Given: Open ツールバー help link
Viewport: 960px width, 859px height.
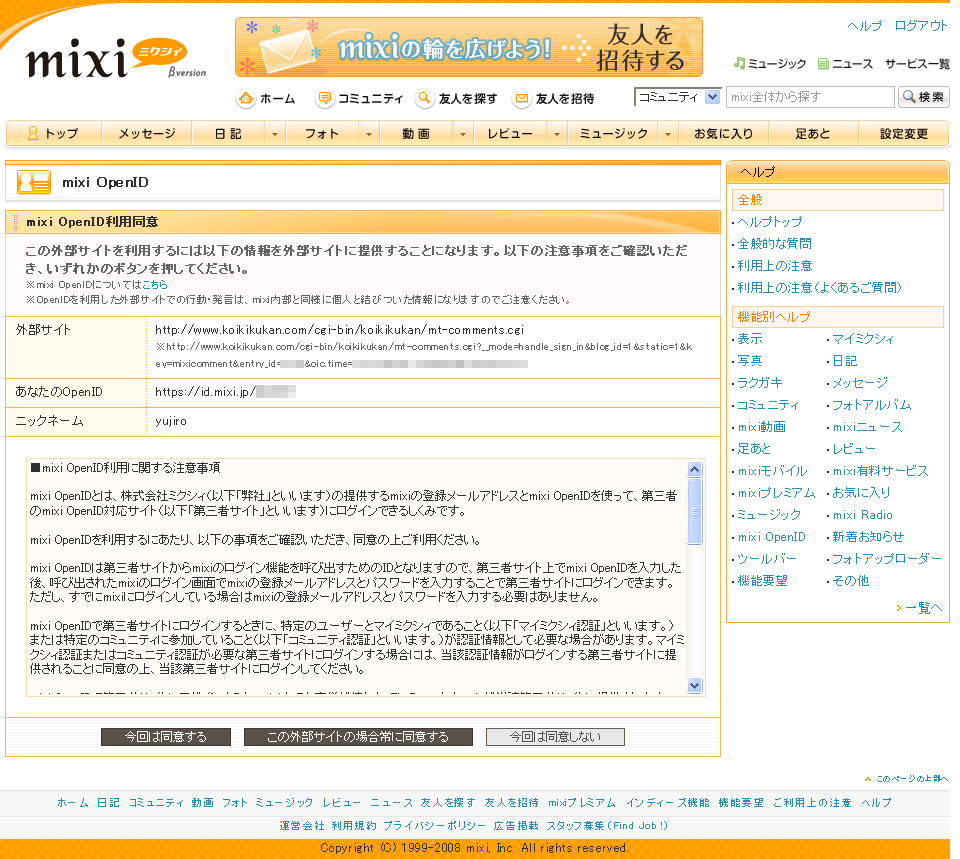Looking at the screenshot, I should point(767,559).
